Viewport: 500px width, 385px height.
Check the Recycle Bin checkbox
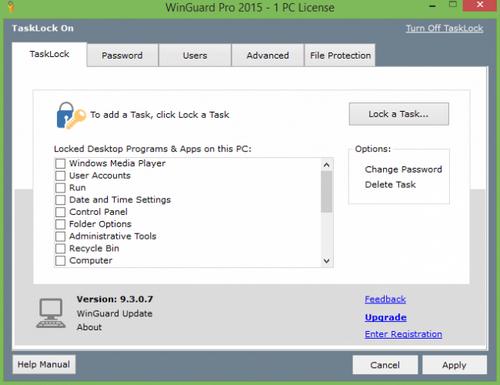(x=60, y=248)
